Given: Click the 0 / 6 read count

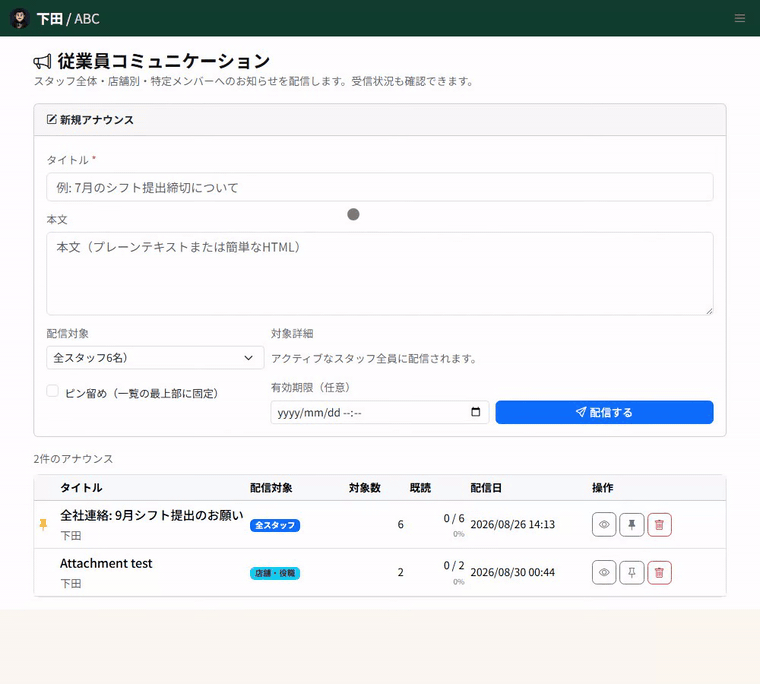Looking at the screenshot, I should [454, 519].
